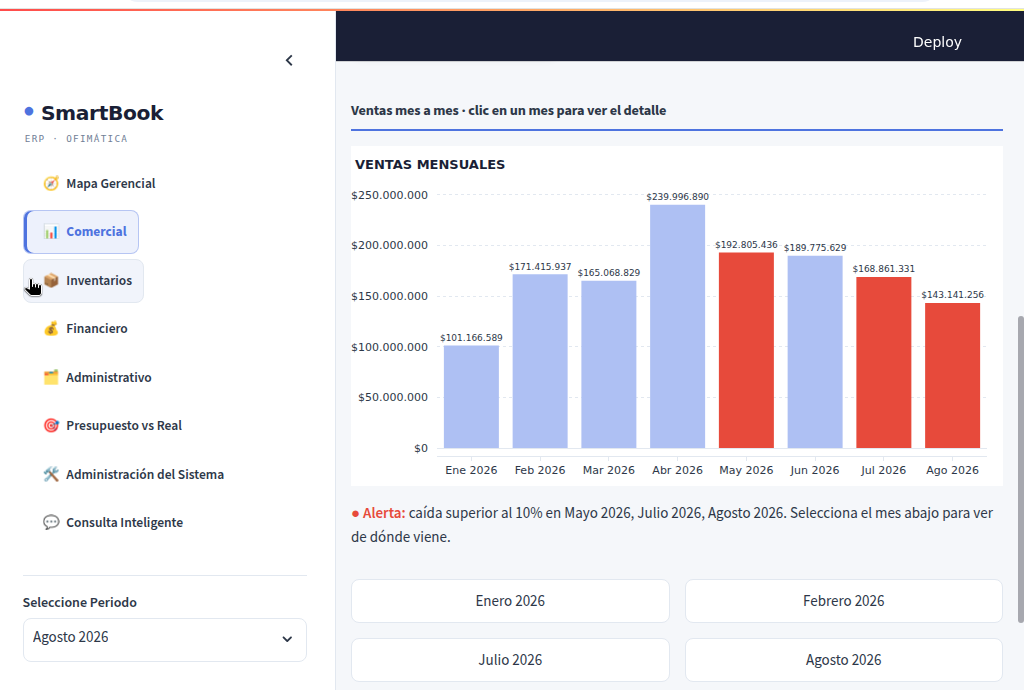This screenshot has width=1024, height=690.
Task: Click the $143.141.256 value label
Action: (952, 294)
